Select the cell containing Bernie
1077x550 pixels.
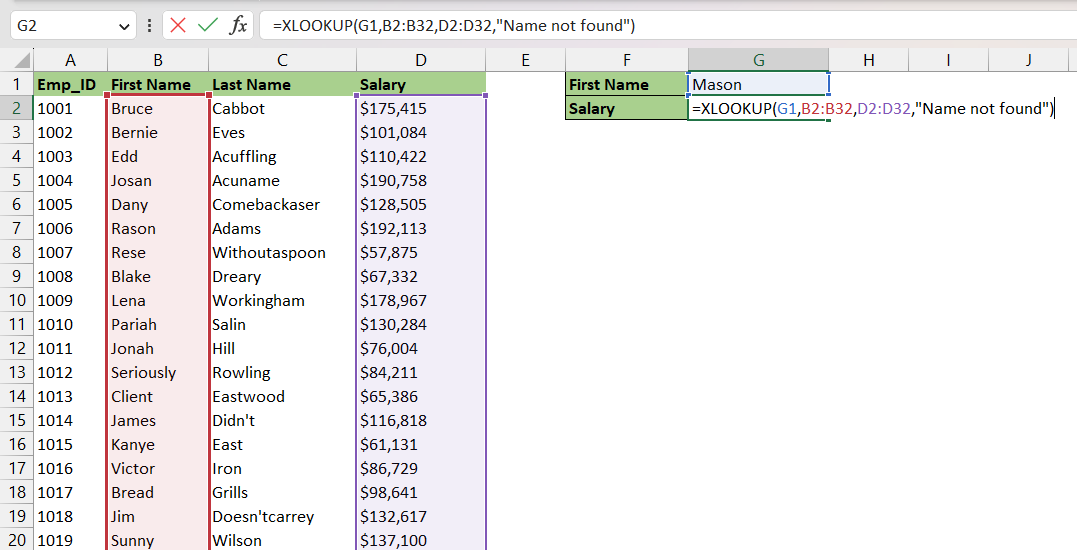(x=158, y=133)
